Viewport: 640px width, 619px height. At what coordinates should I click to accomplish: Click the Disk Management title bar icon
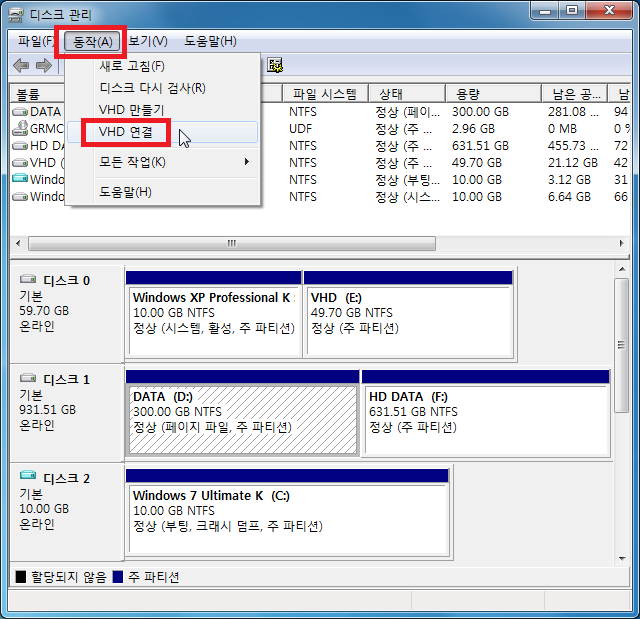click(16, 16)
